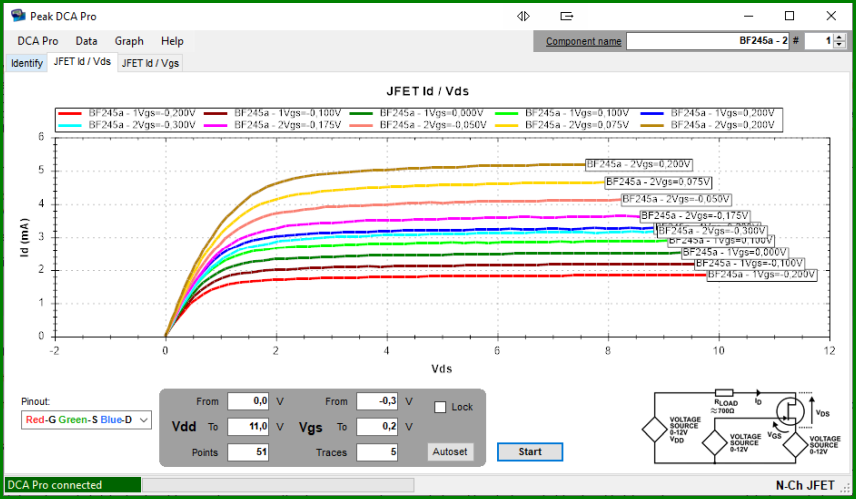Click the Traces value field
Screen dimensions: 856x499
coord(377,452)
